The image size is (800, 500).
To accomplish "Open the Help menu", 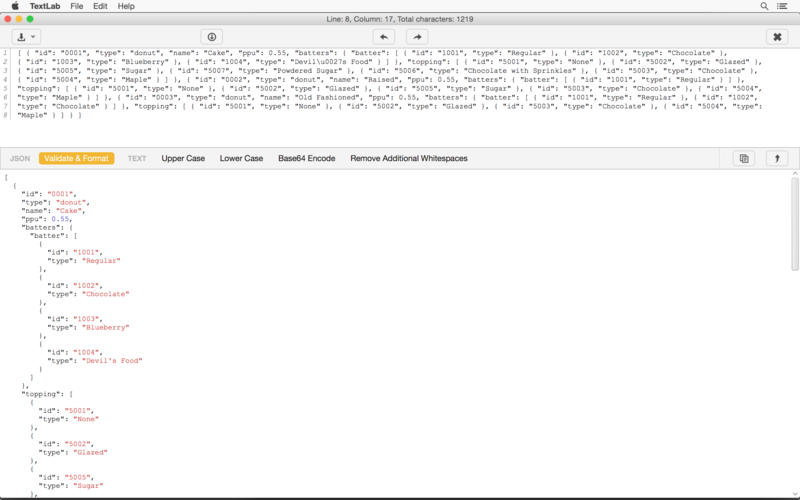I will click(x=126, y=6).
